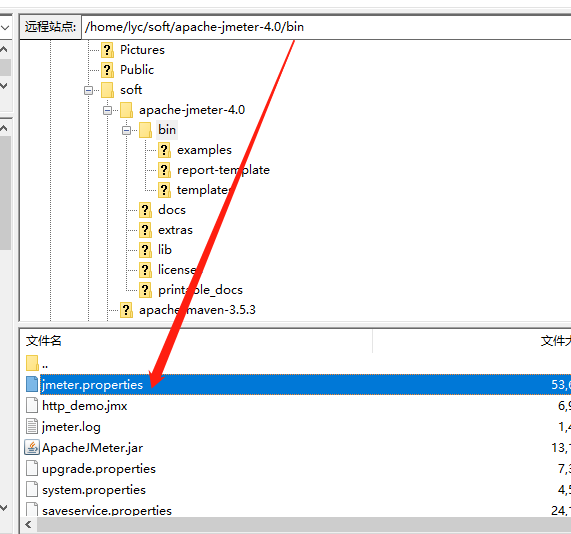Screen dimensions: 571x534
Task: Select the http_demo.jmx file
Action: pos(84,405)
